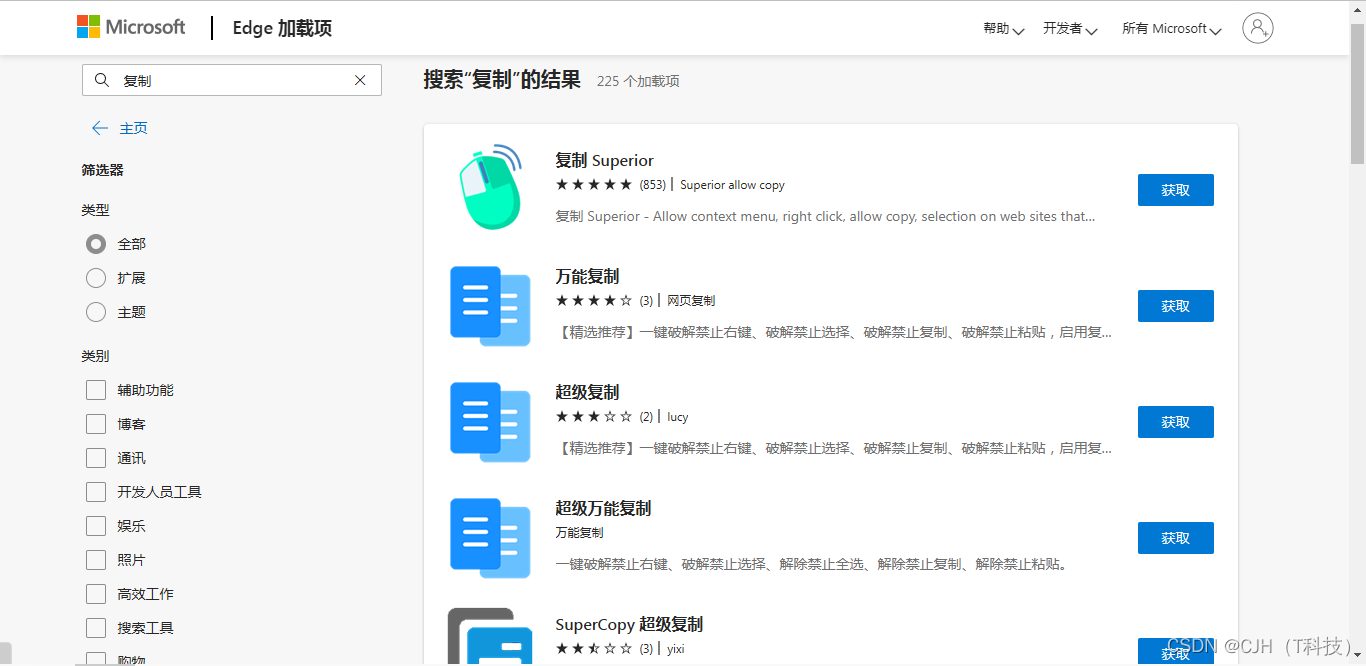
Task: Check the 搜索工具 category checkbox
Action: (96, 628)
